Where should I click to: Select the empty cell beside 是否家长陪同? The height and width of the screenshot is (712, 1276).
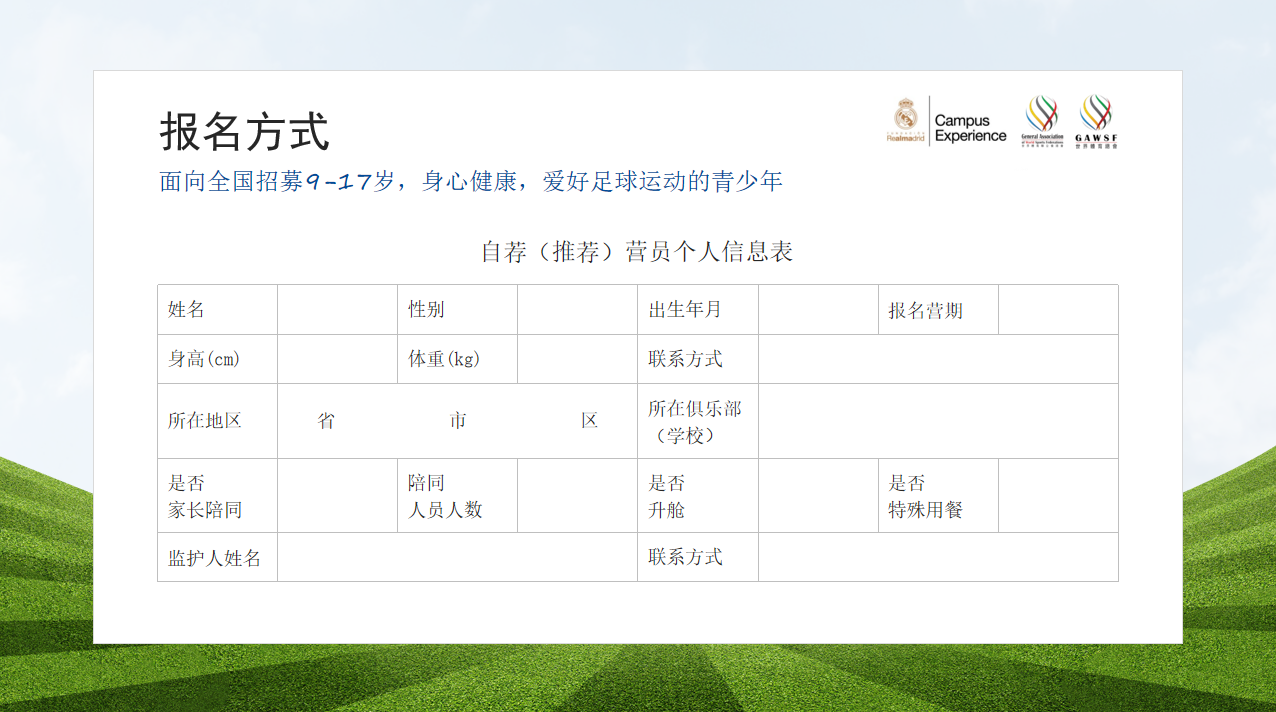click(337, 496)
